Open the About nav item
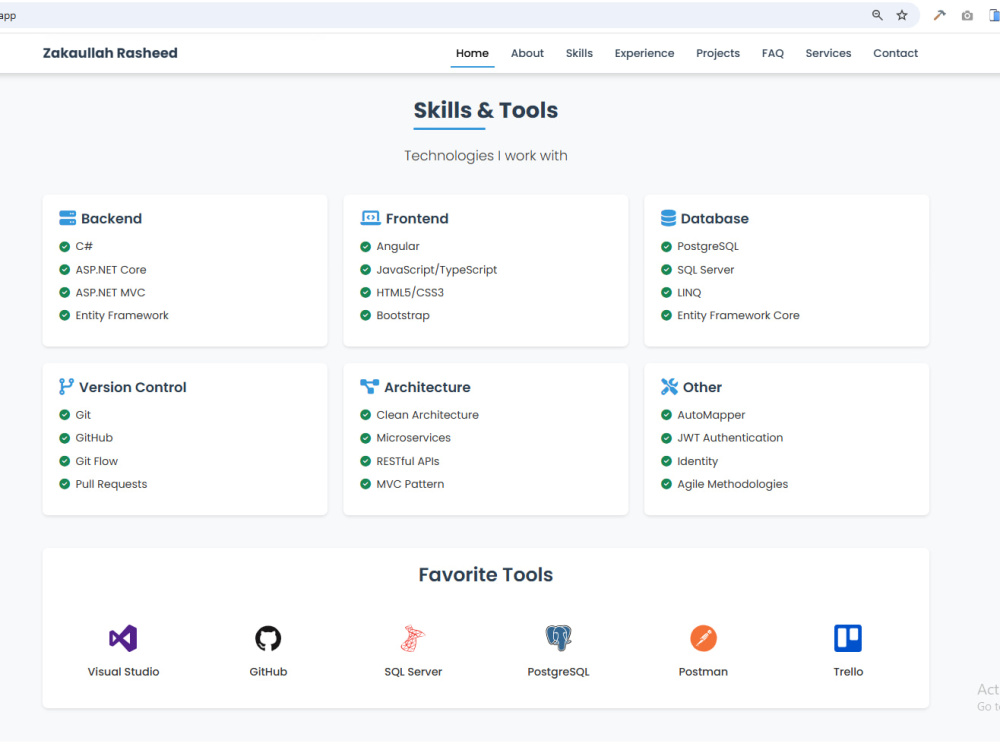This screenshot has width=1000, height=750. (x=527, y=54)
